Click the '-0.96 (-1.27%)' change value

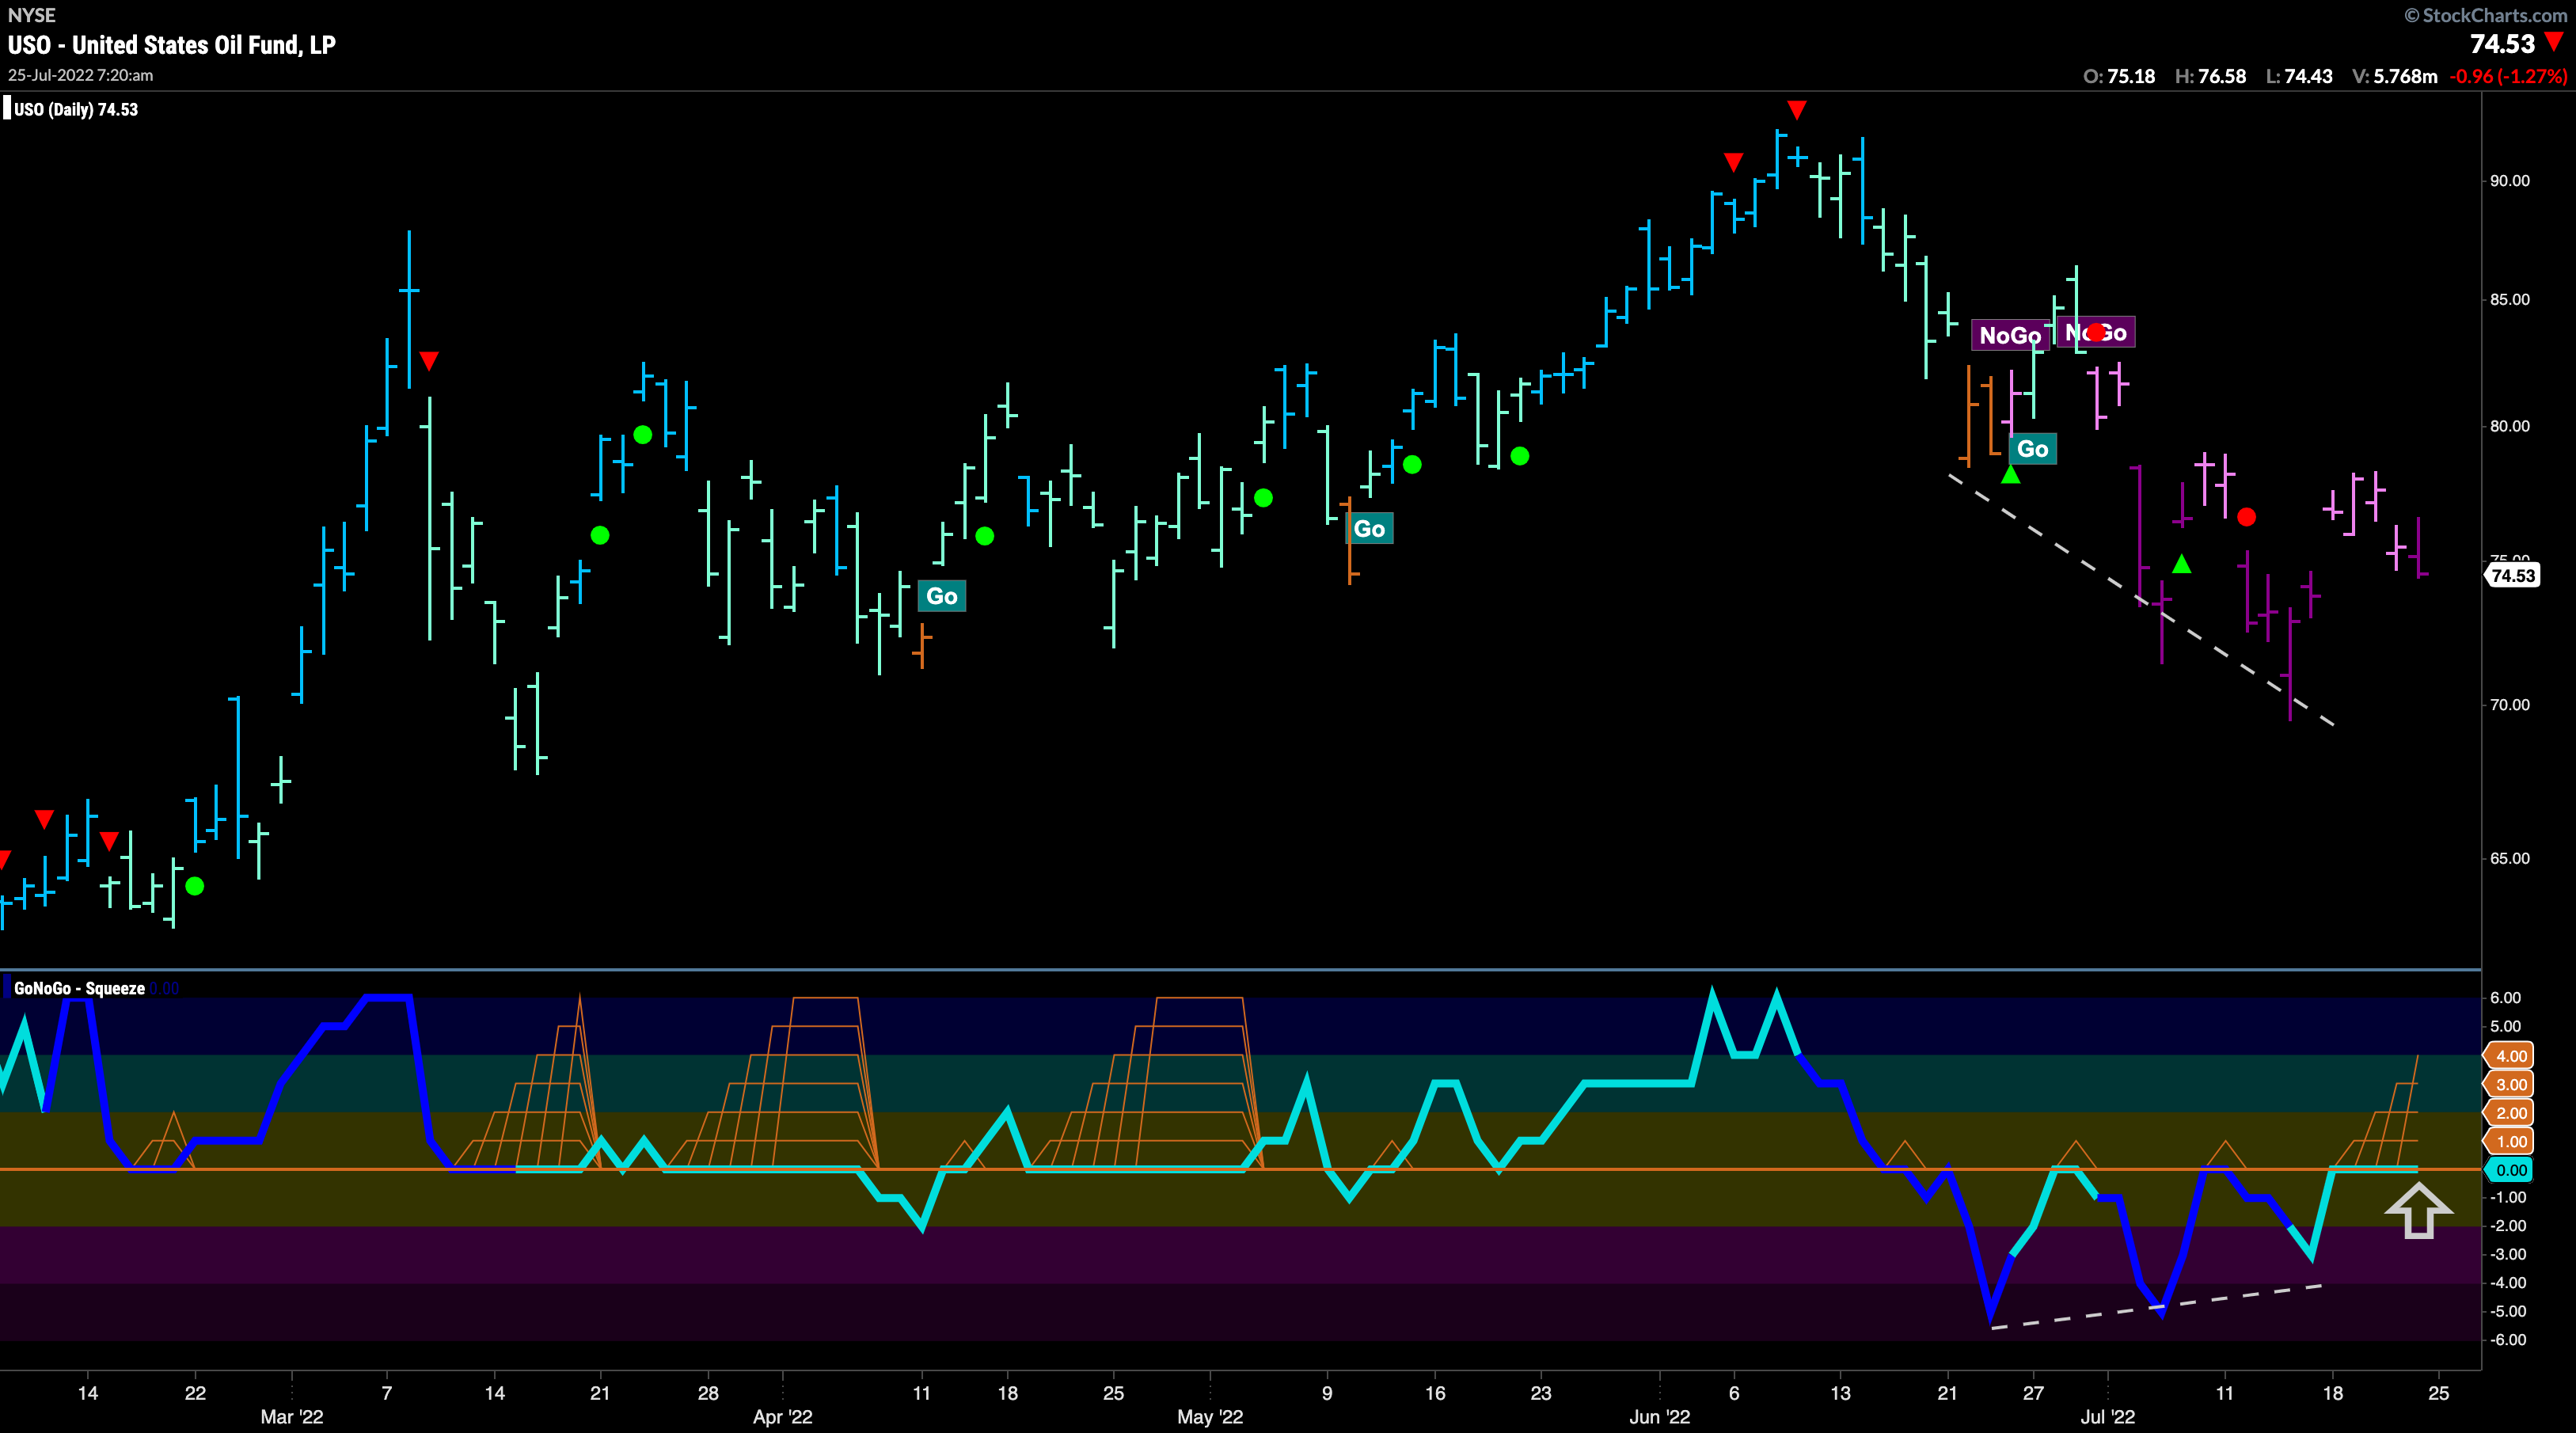click(2508, 76)
